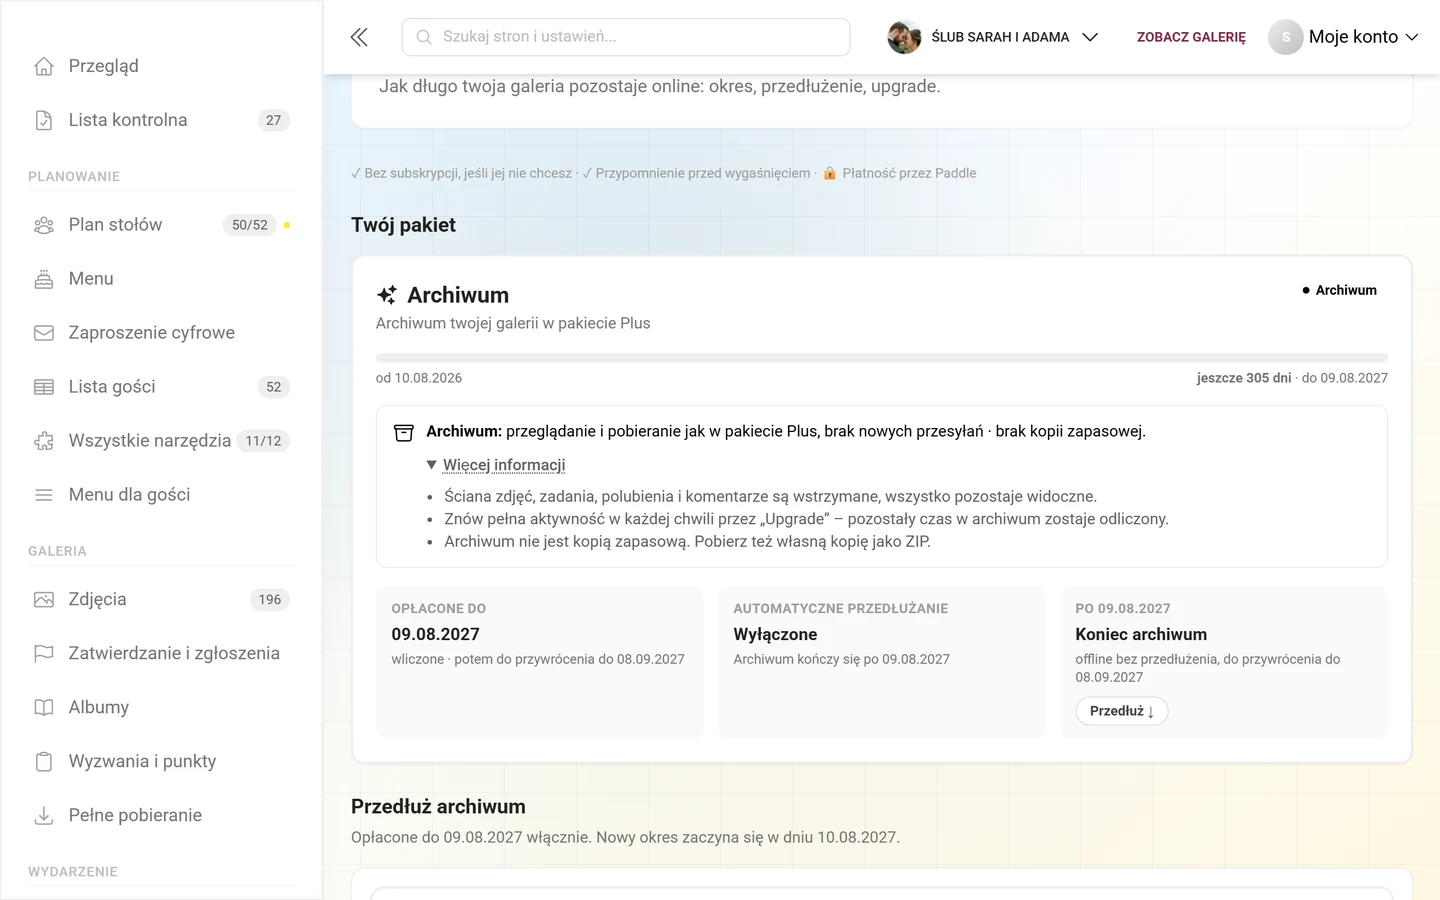
Task: Click the Archiwum box icon in info panel
Action: (x=404, y=432)
